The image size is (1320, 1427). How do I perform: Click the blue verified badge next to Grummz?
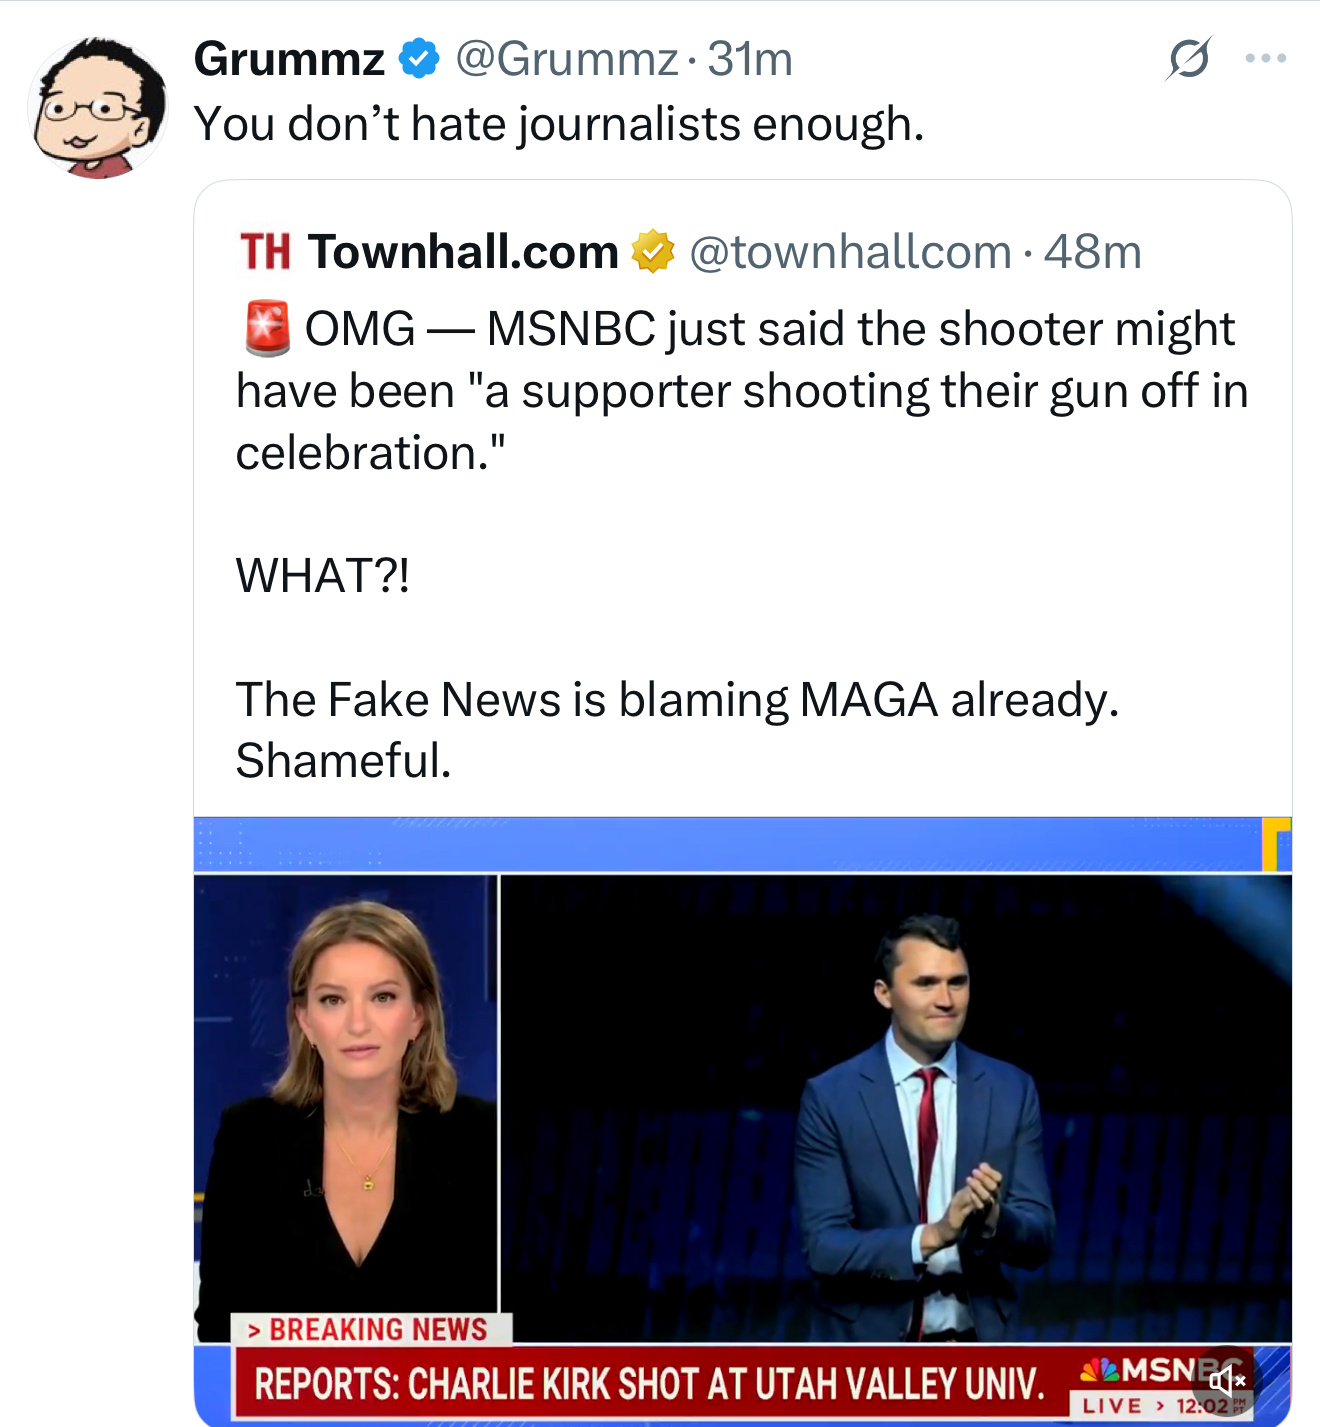pyautogui.click(x=419, y=59)
